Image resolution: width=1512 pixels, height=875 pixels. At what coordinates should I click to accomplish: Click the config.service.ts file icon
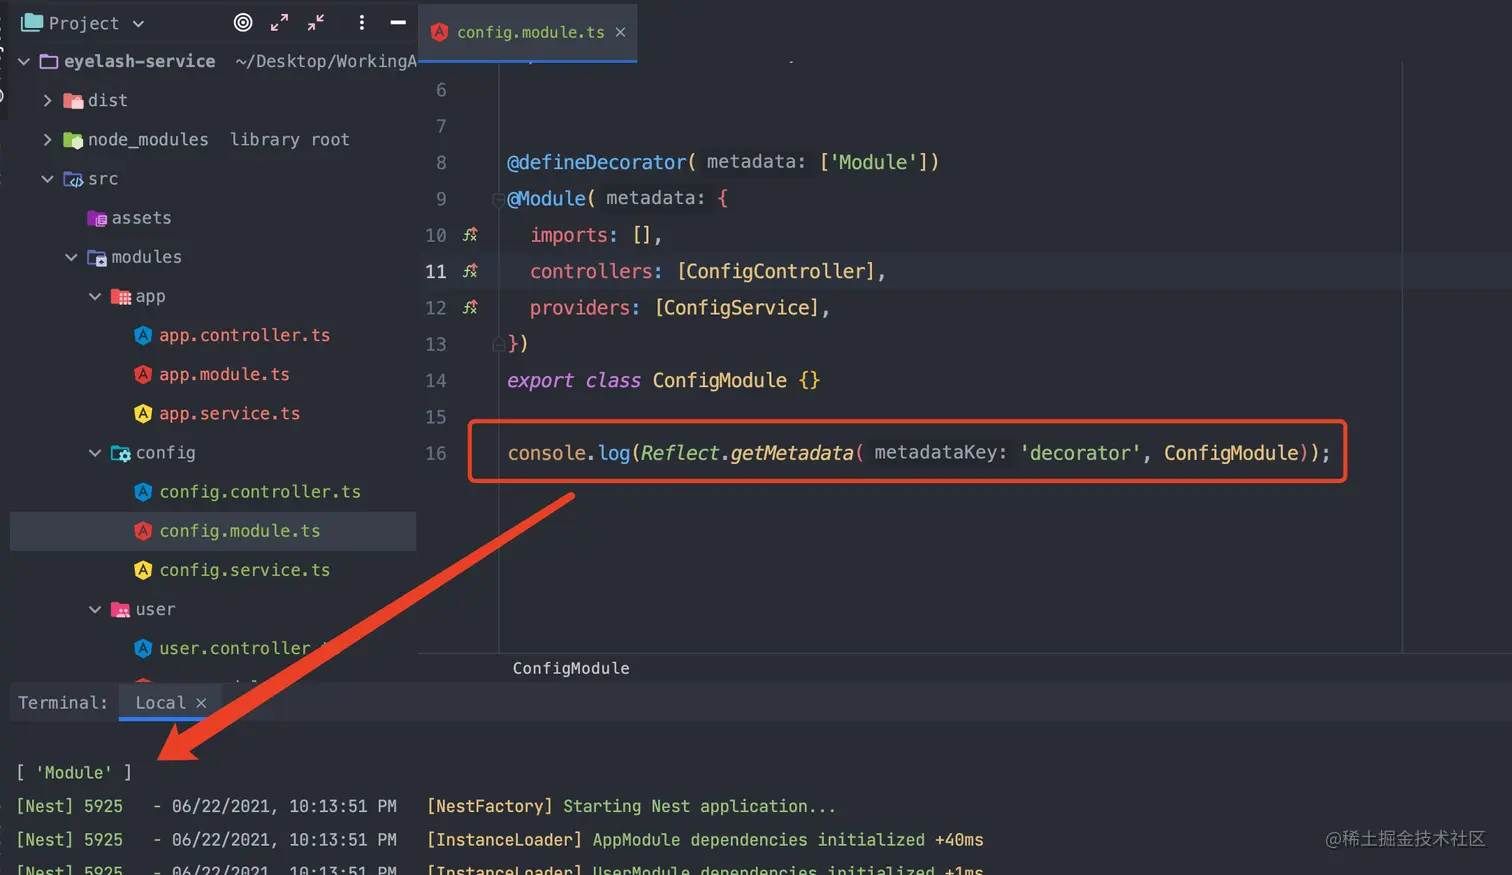[143, 570]
